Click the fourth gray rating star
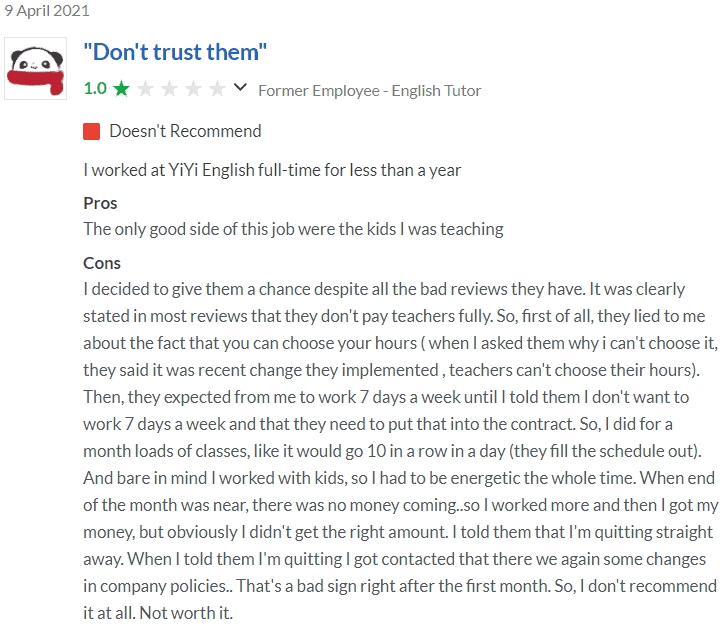The image size is (724, 626). [x=193, y=89]
